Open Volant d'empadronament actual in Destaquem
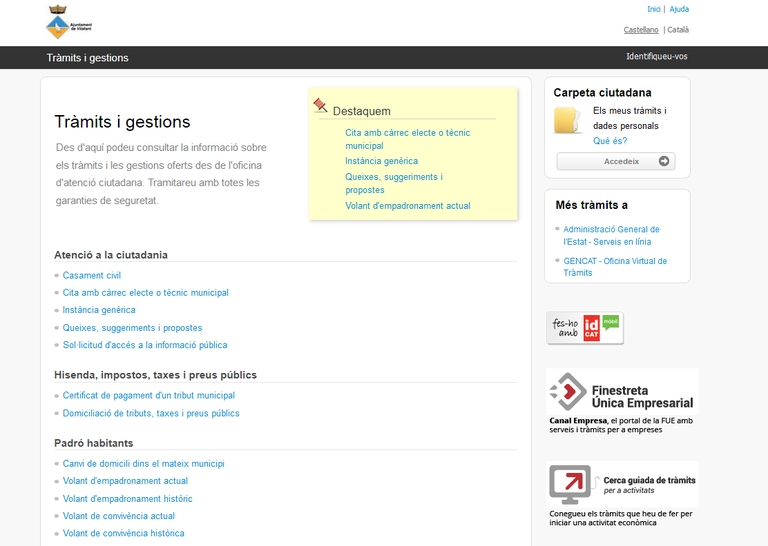Image resolution: width=768 pixels, height=546 pixels. 408,206
